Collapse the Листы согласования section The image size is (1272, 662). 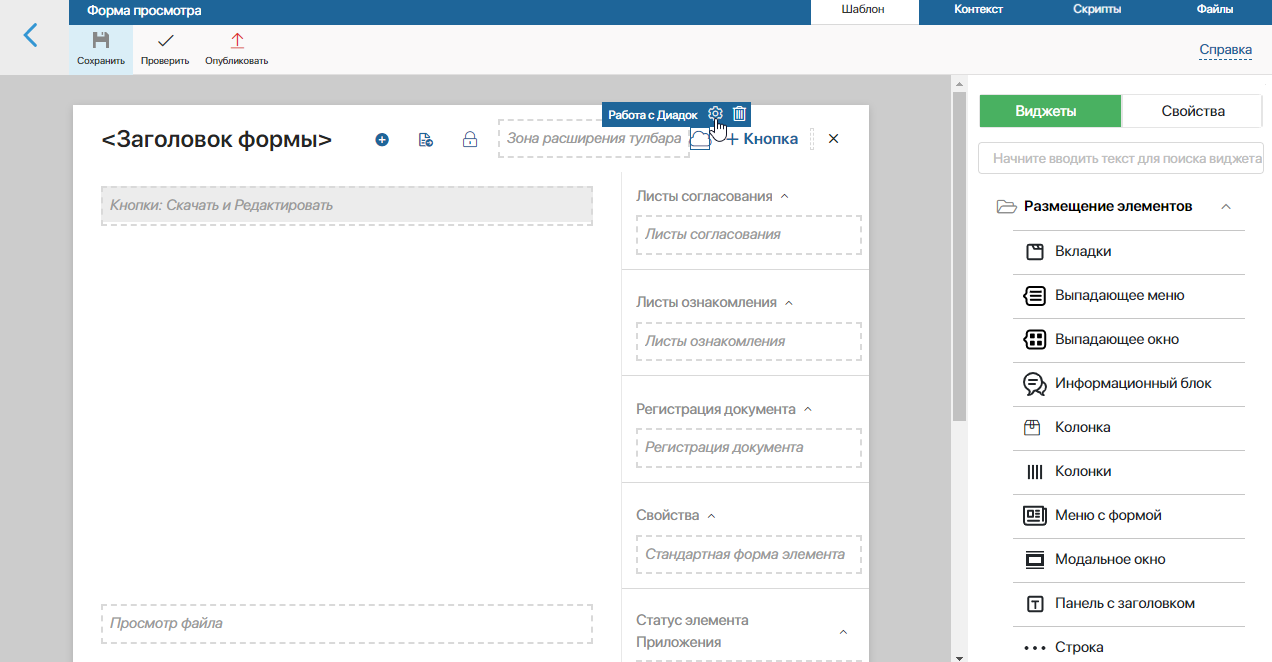tap(784, 197)
